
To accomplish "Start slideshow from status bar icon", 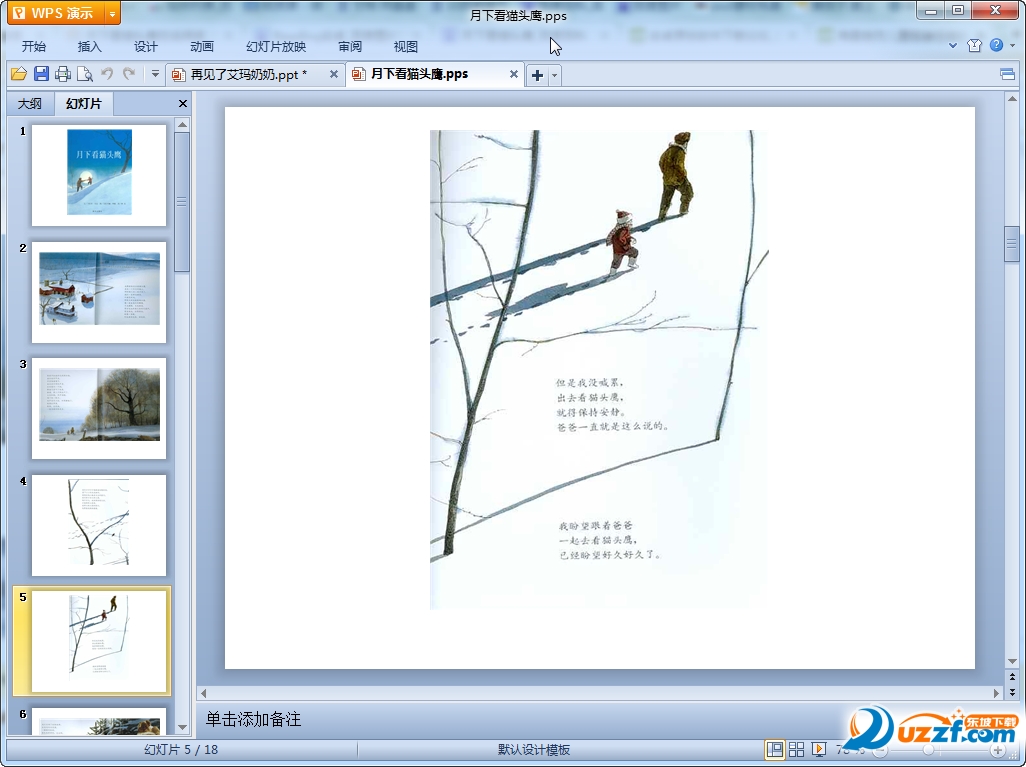I will [819, 749].
